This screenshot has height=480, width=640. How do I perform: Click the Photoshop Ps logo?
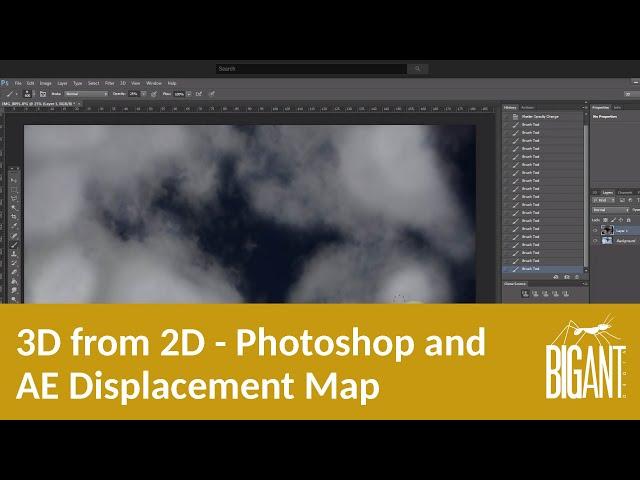point(4,83)
